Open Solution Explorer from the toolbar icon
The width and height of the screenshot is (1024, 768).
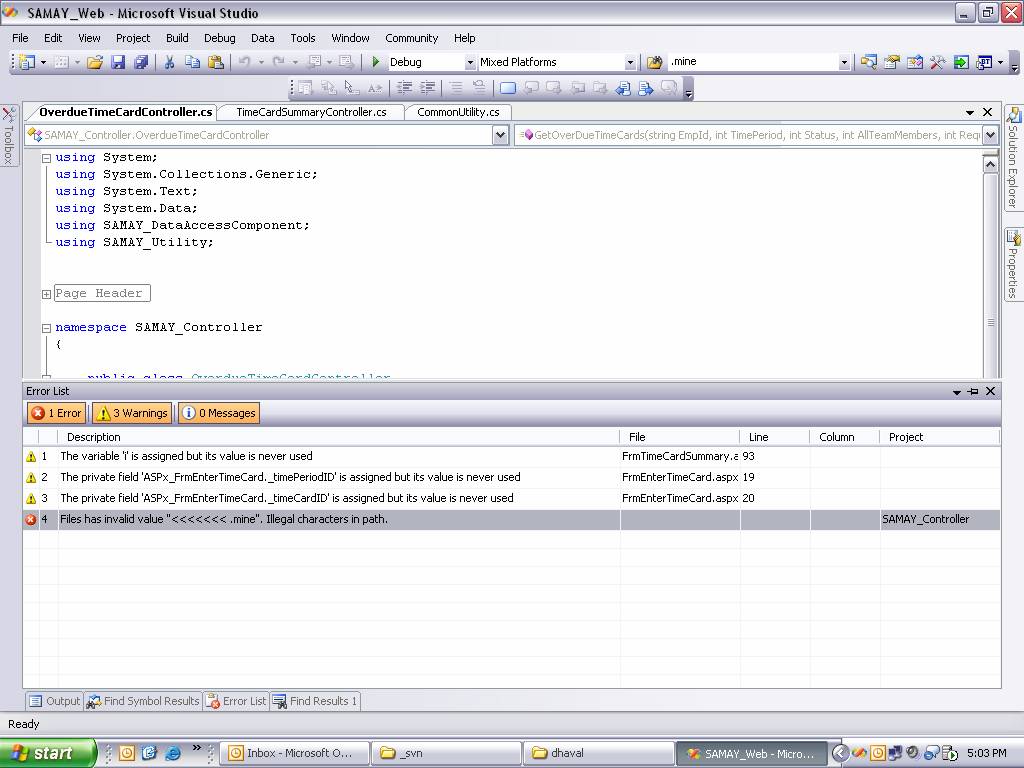tap(869, 62)
